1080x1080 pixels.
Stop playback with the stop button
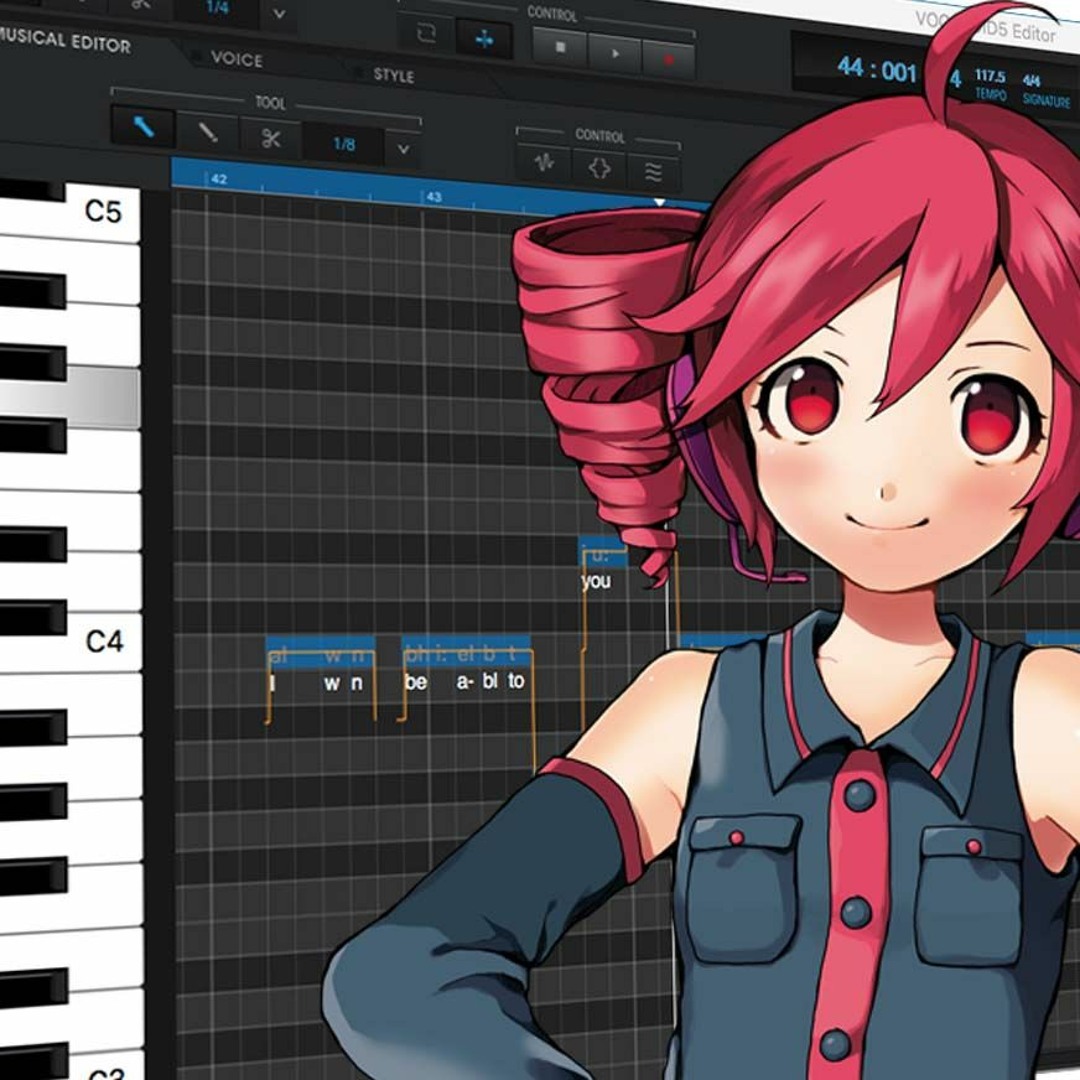coord(561,47)
